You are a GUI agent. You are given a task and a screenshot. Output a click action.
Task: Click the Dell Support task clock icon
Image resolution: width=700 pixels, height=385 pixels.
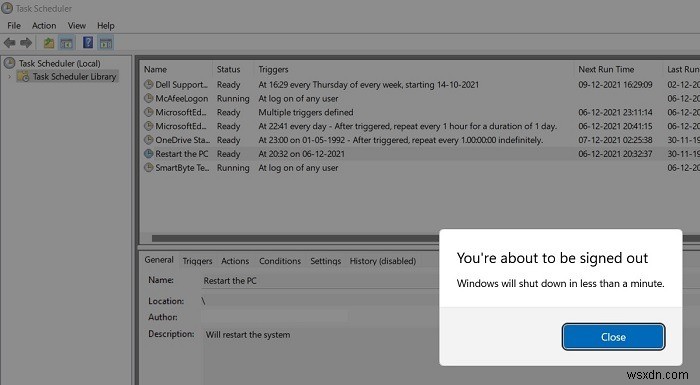point(149,84)
